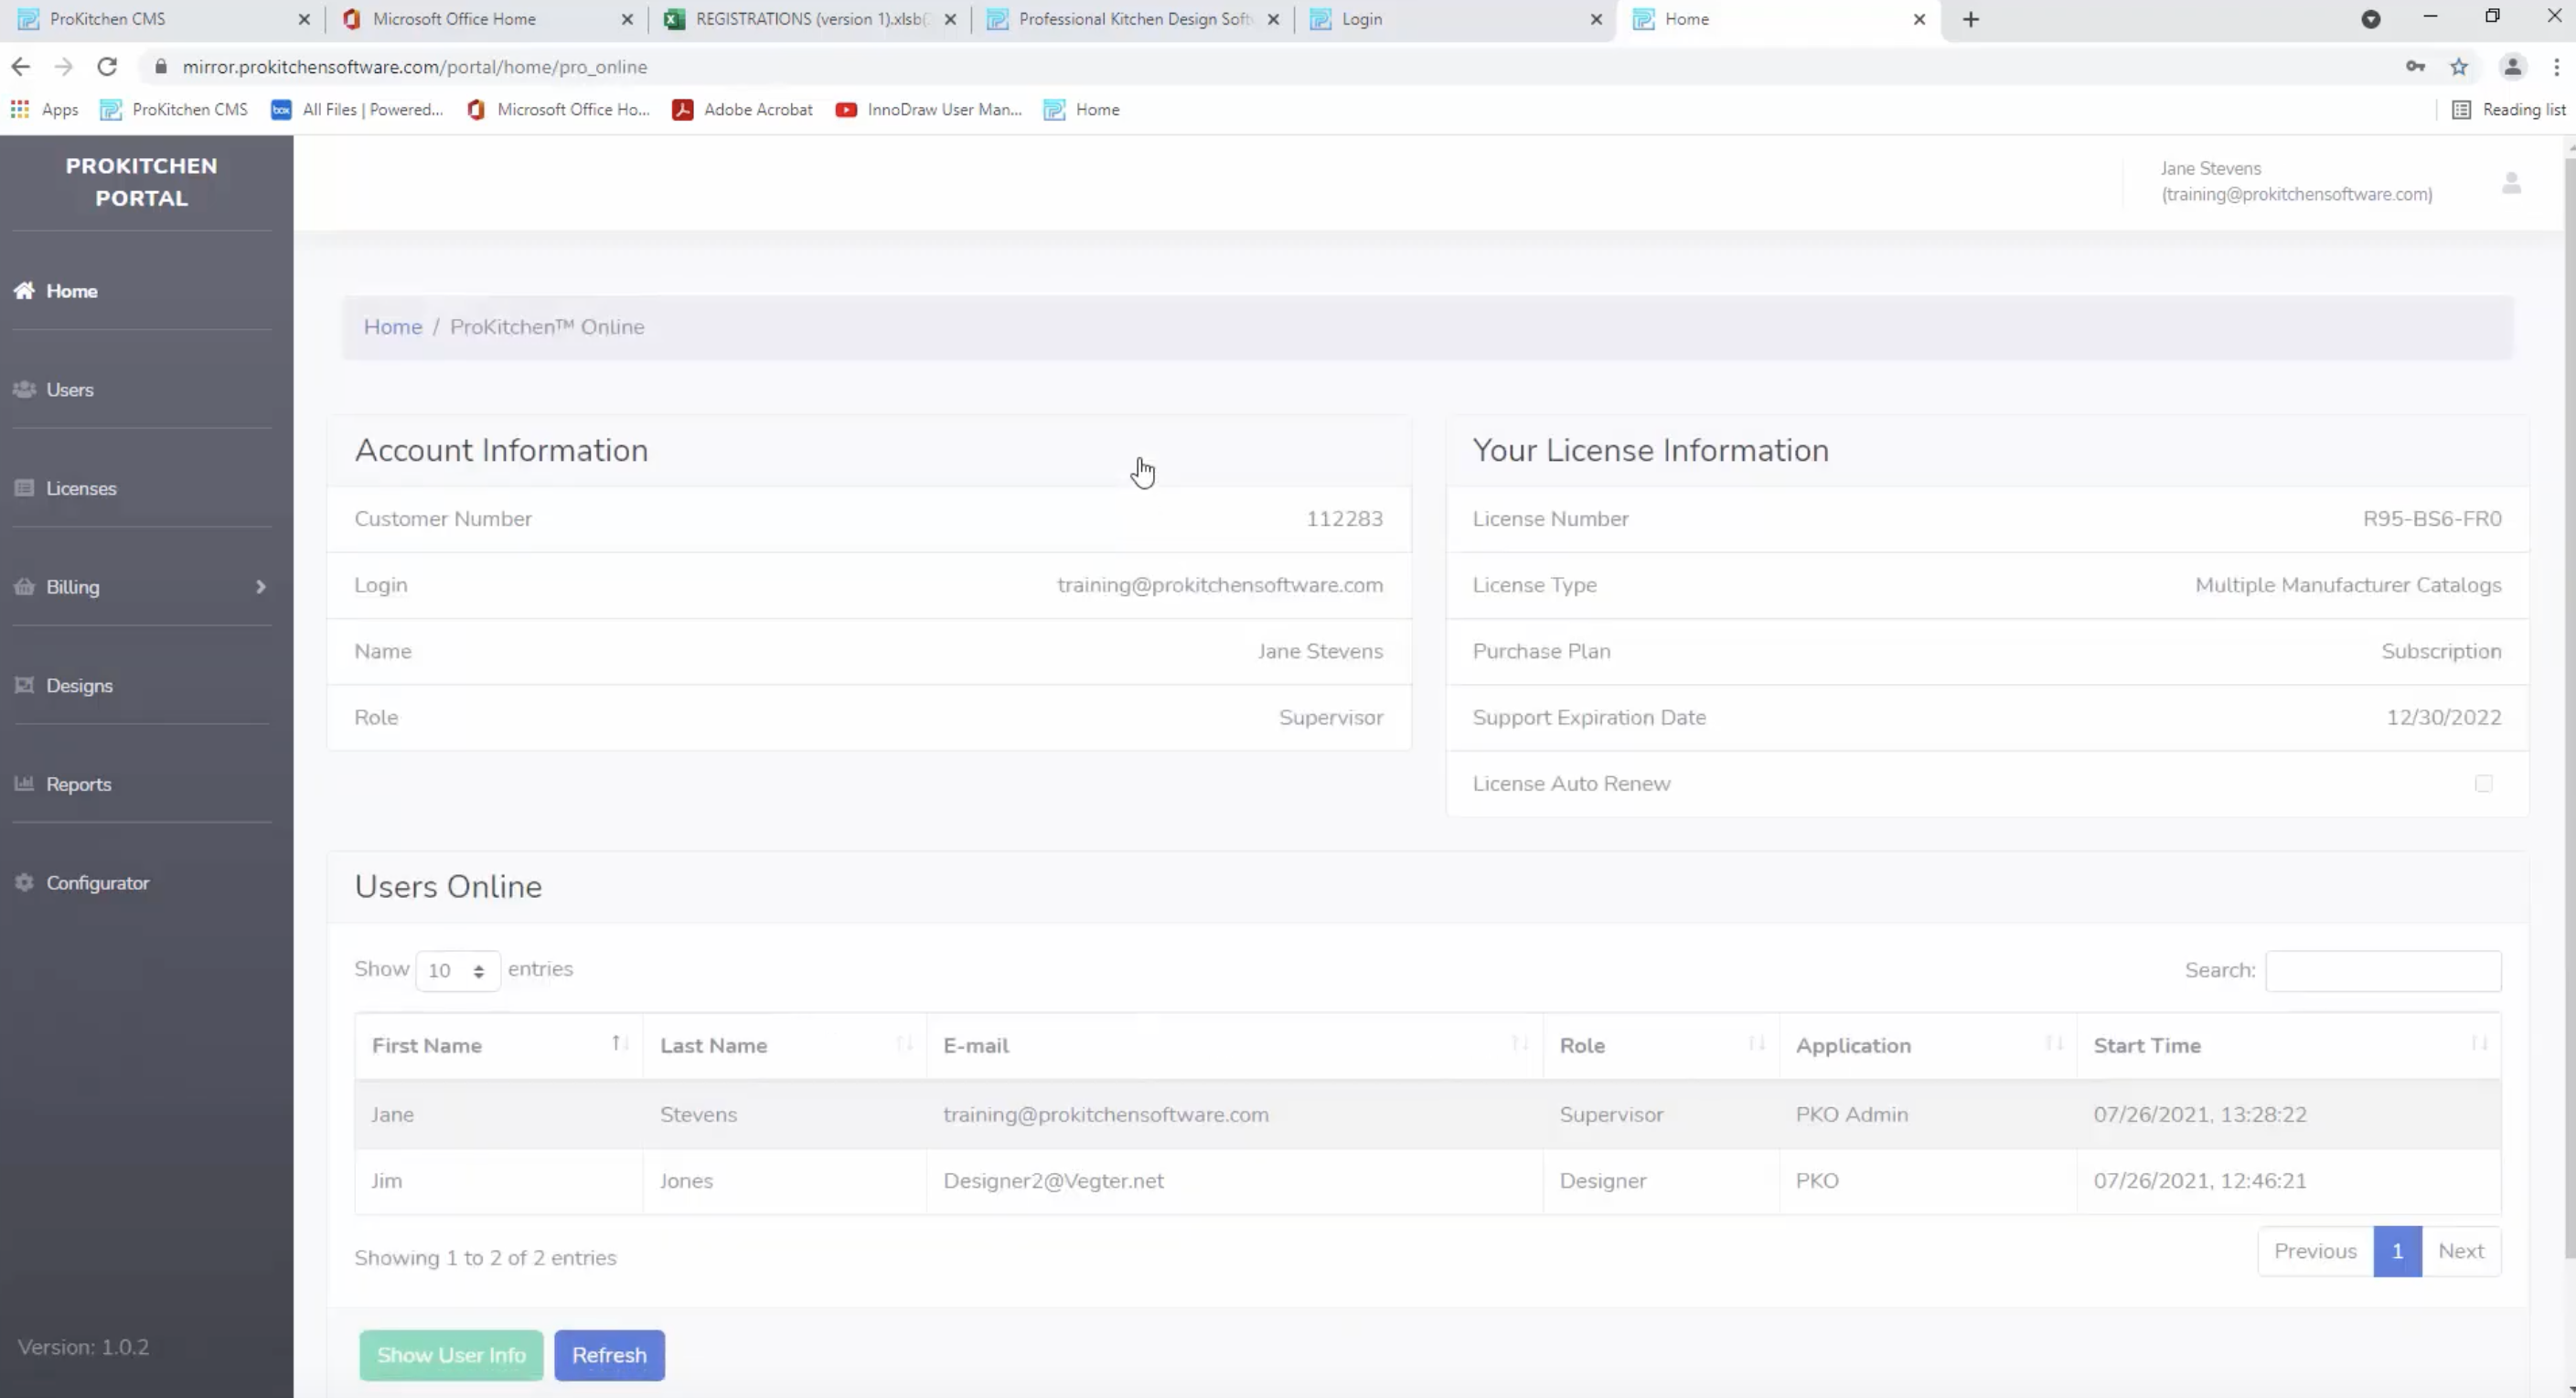2576x1398 pixels.
Task: Click the Refresh button under the table
Action: point(609,1356)
